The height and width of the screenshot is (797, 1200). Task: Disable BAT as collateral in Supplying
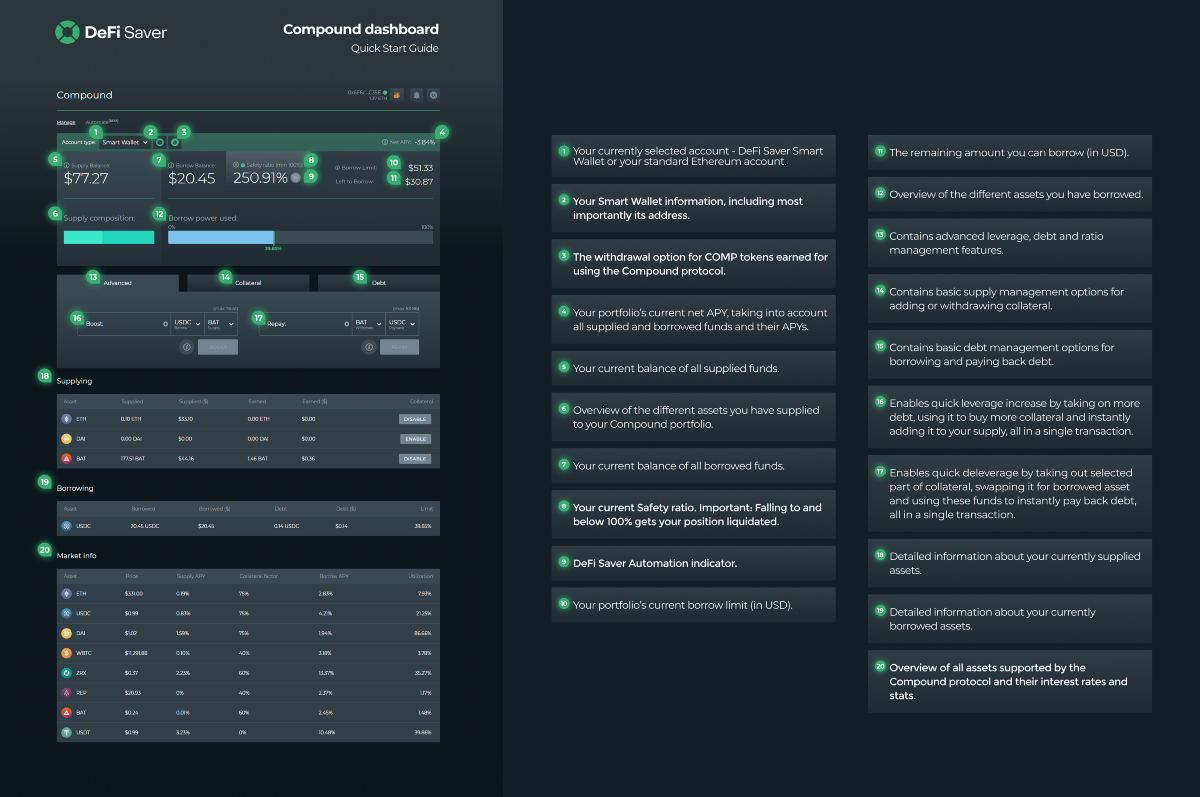(415, 459)
